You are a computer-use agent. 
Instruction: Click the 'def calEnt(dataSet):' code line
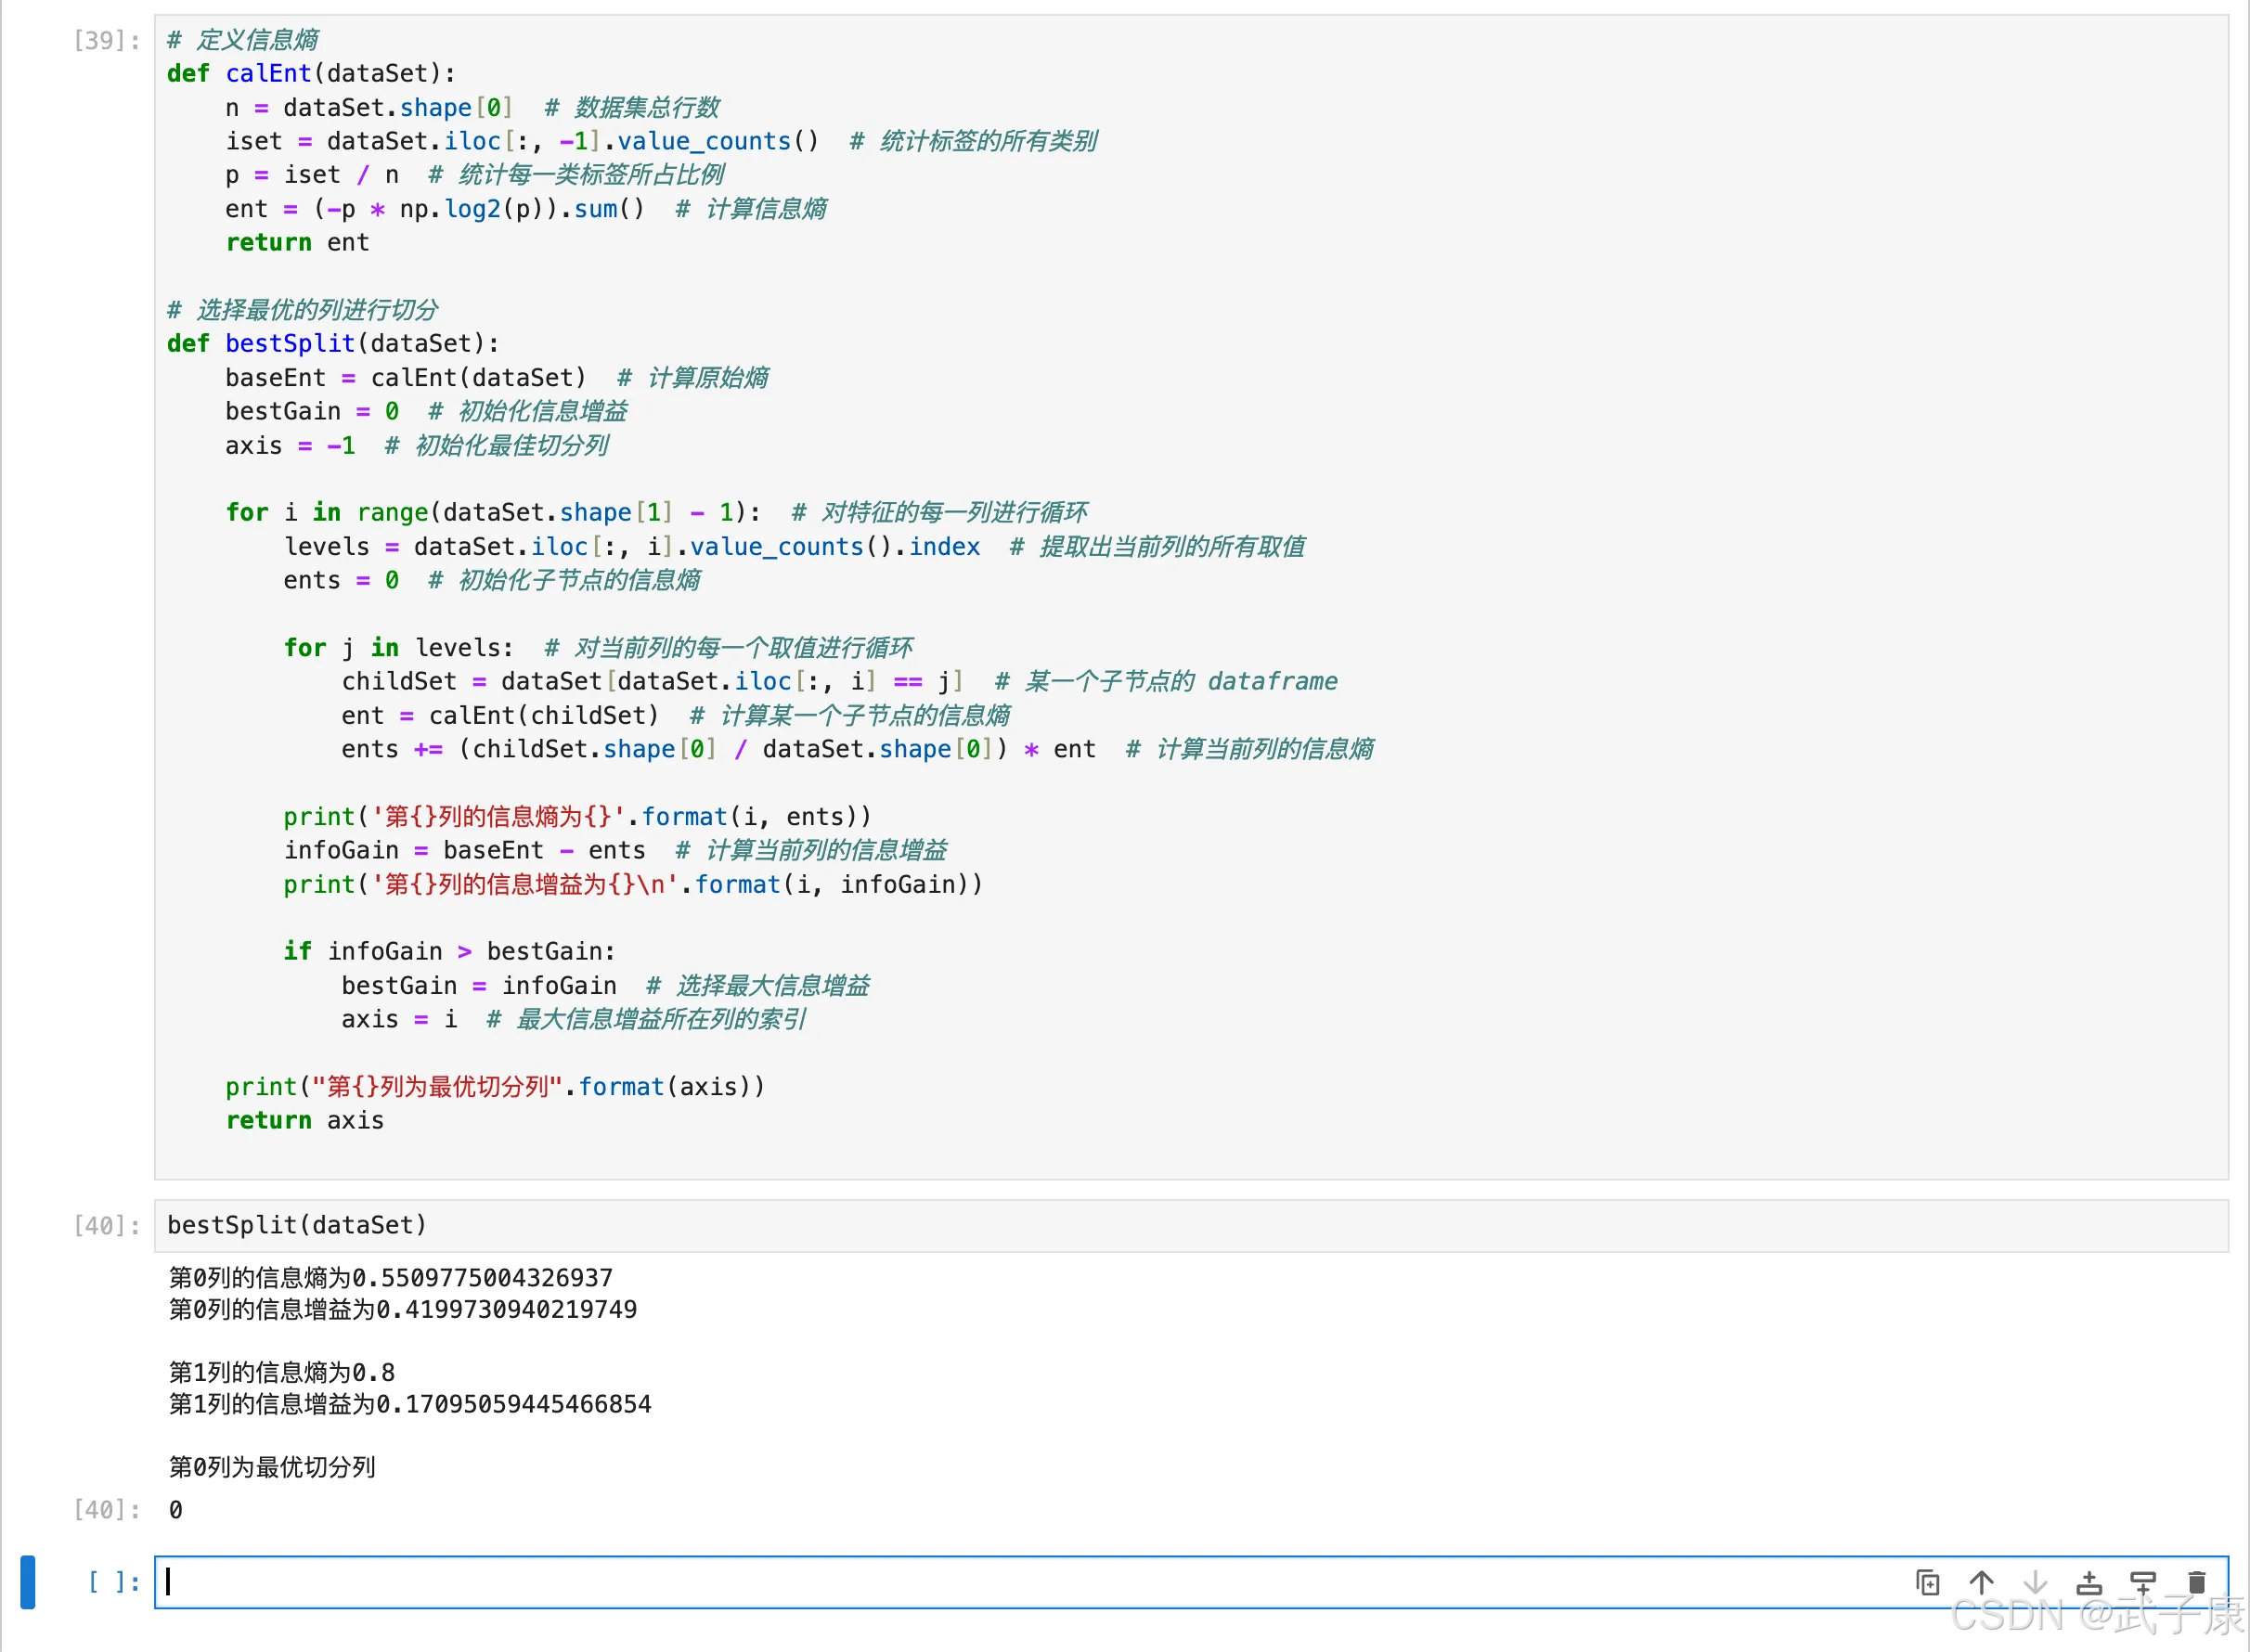tap(311, 73)
